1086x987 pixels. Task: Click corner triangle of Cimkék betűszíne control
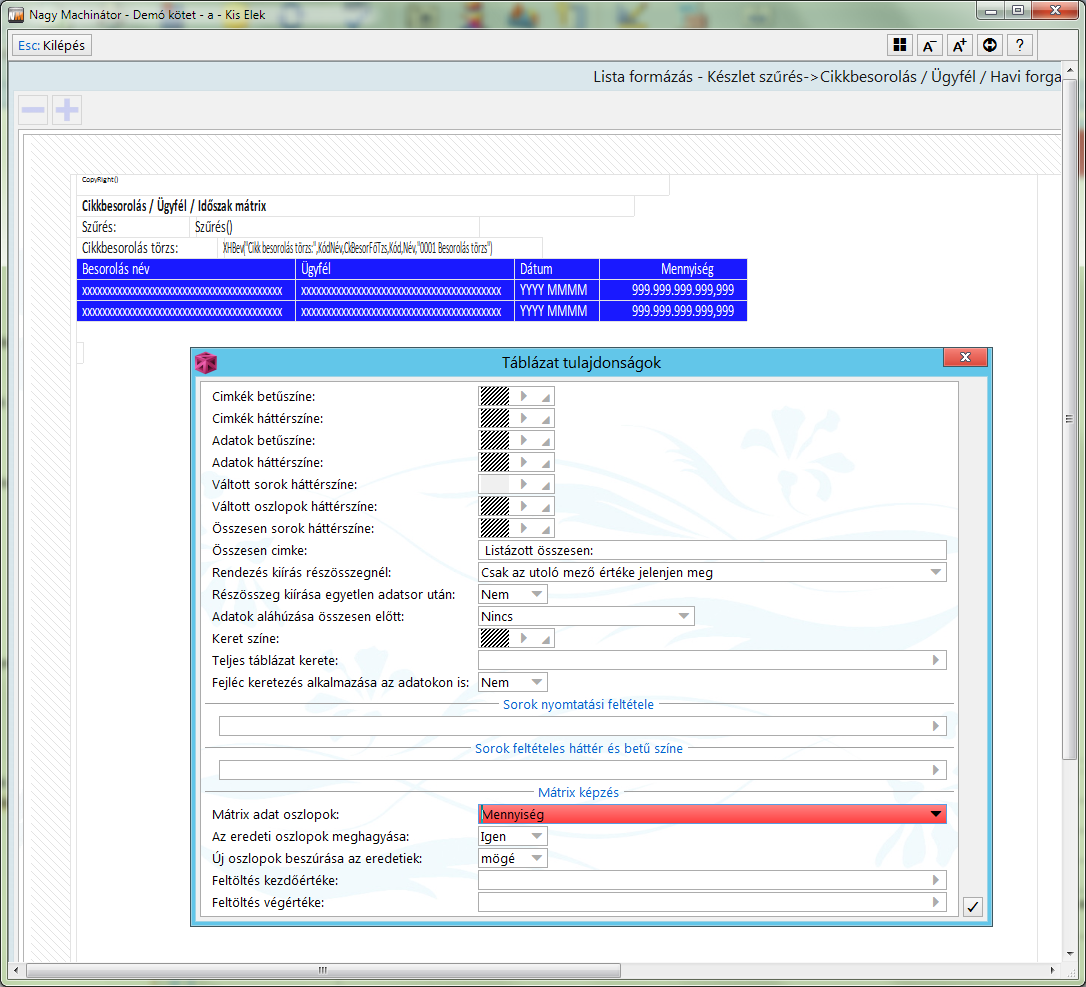(x=546, y=398)
